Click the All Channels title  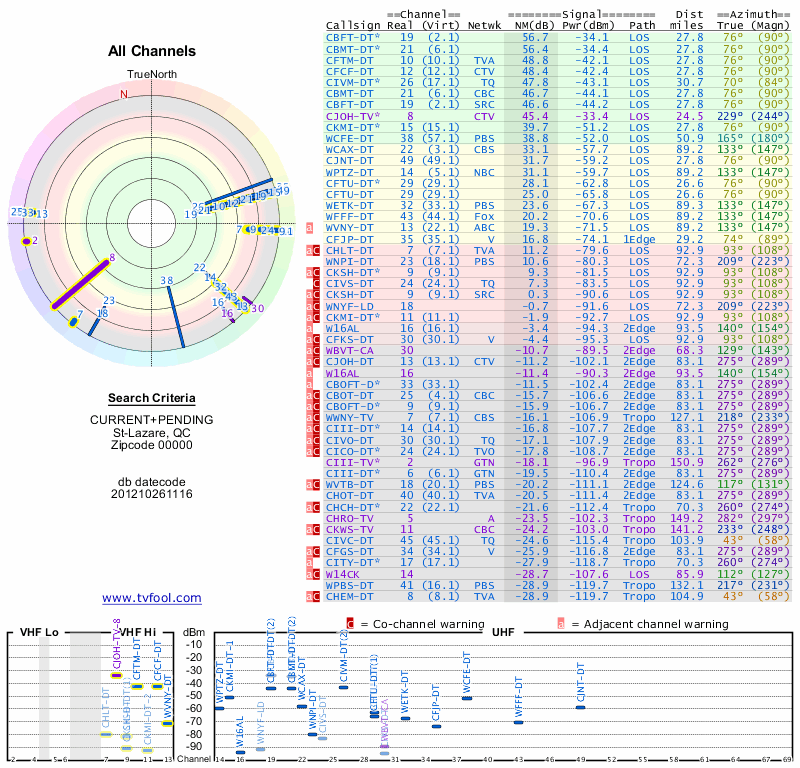tap(152, 51)
